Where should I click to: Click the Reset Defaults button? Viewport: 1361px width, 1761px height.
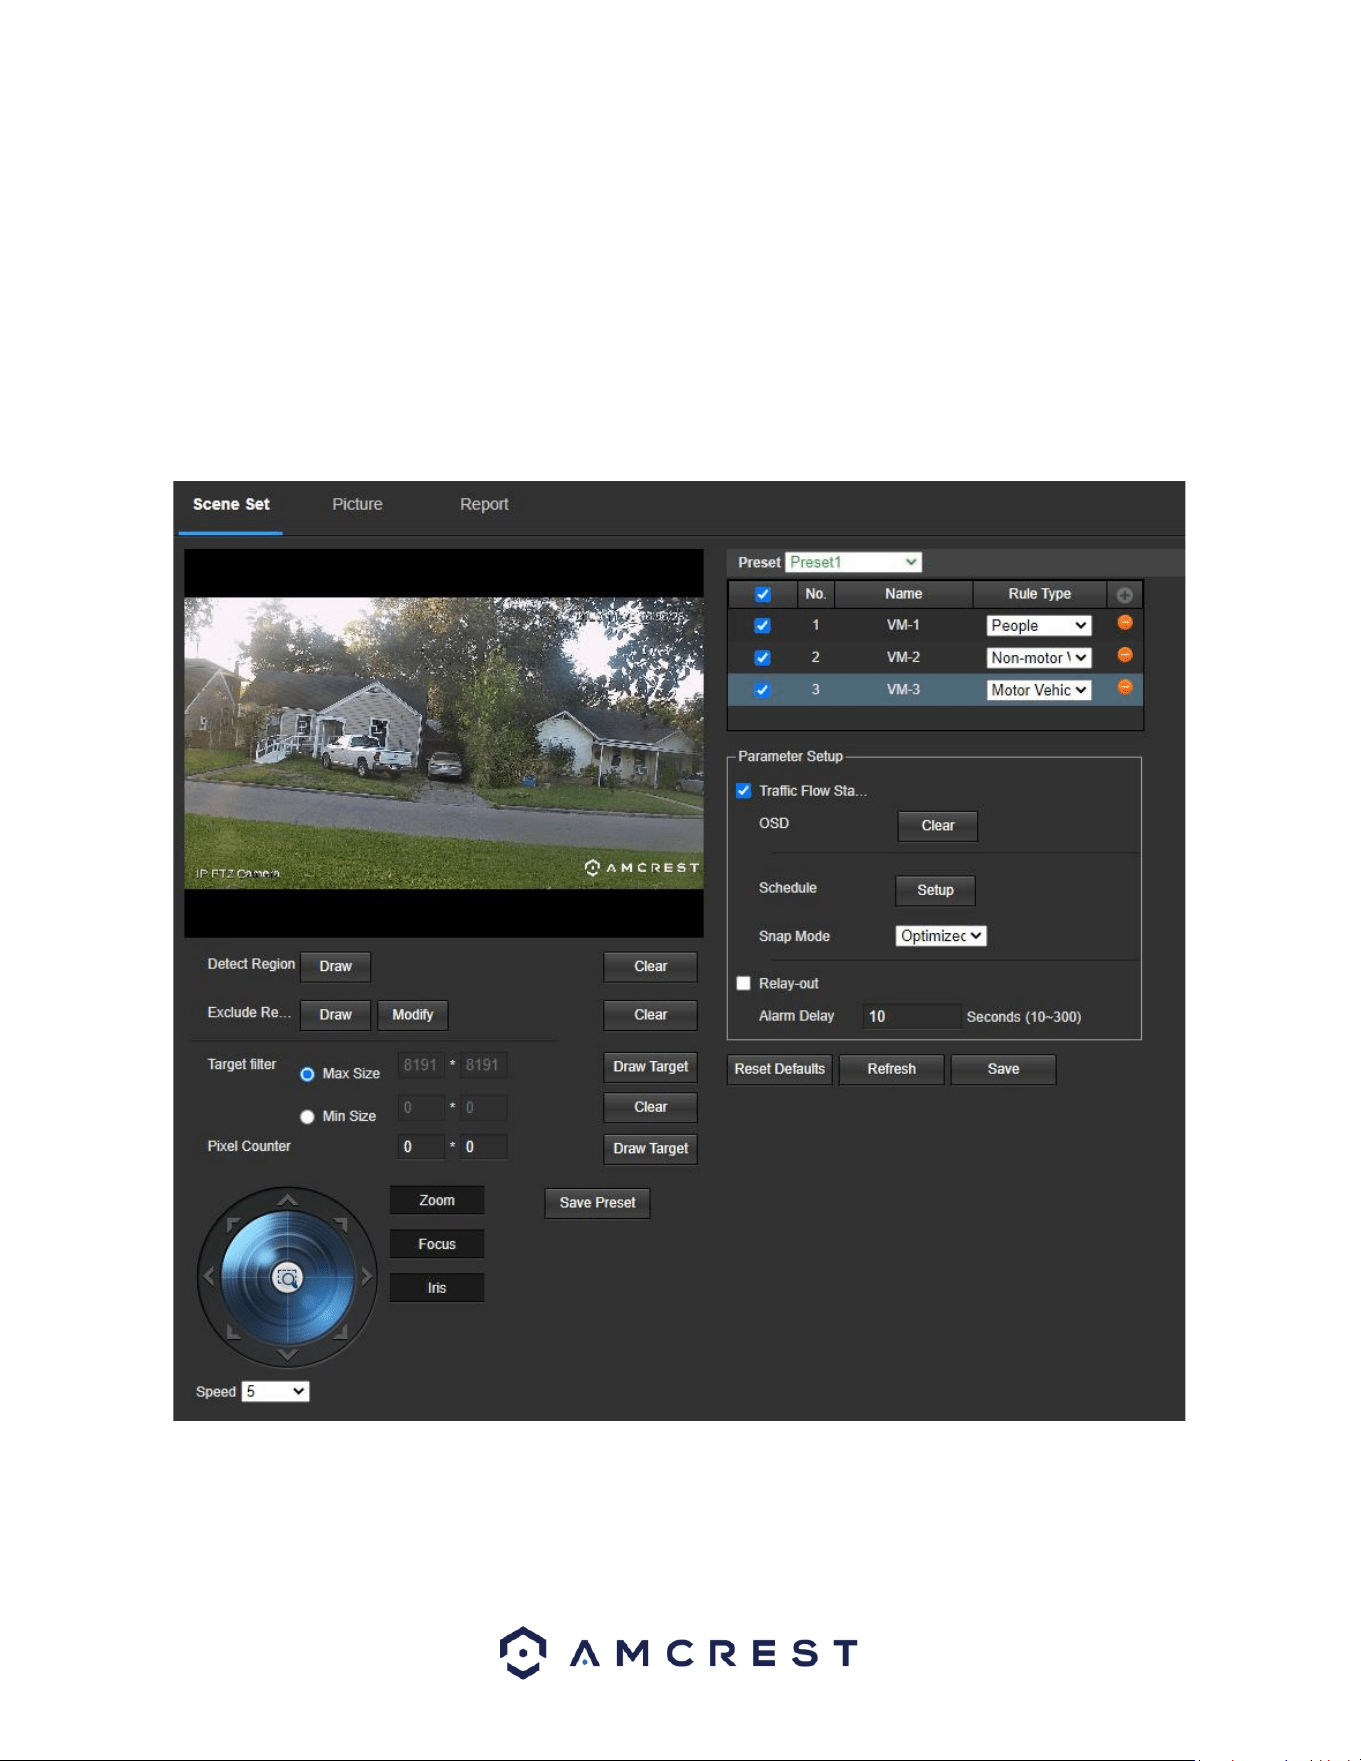(780, 1069)
